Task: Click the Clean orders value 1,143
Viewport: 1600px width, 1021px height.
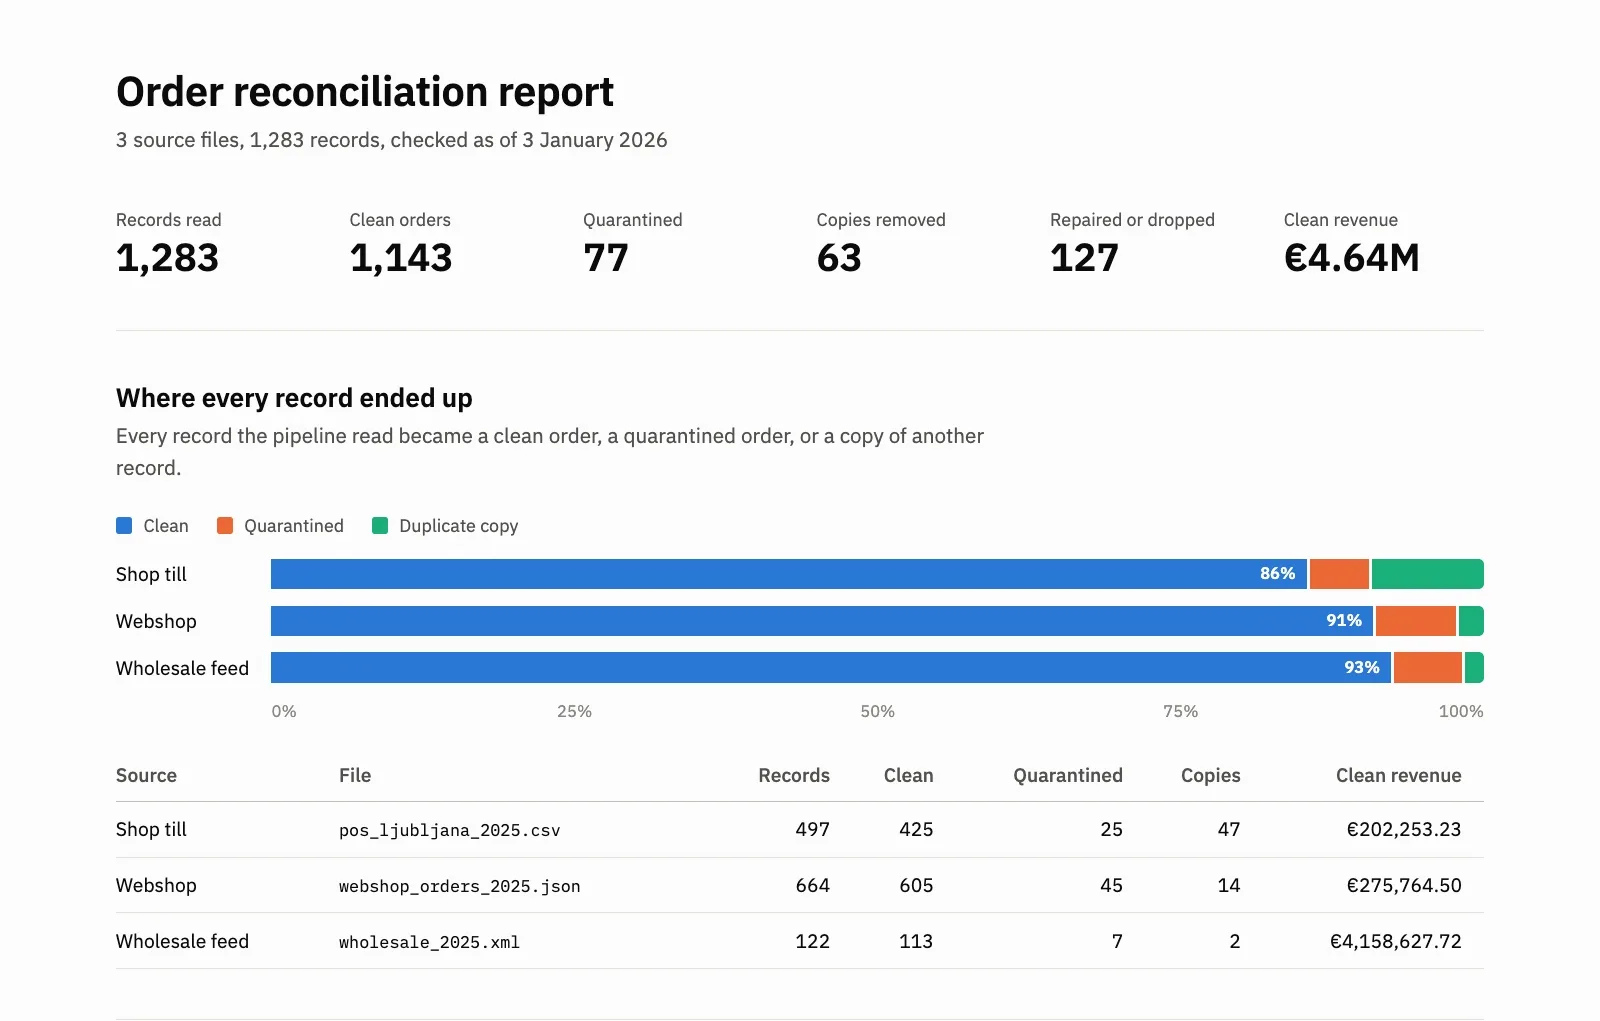Action: tap(401, 258)
